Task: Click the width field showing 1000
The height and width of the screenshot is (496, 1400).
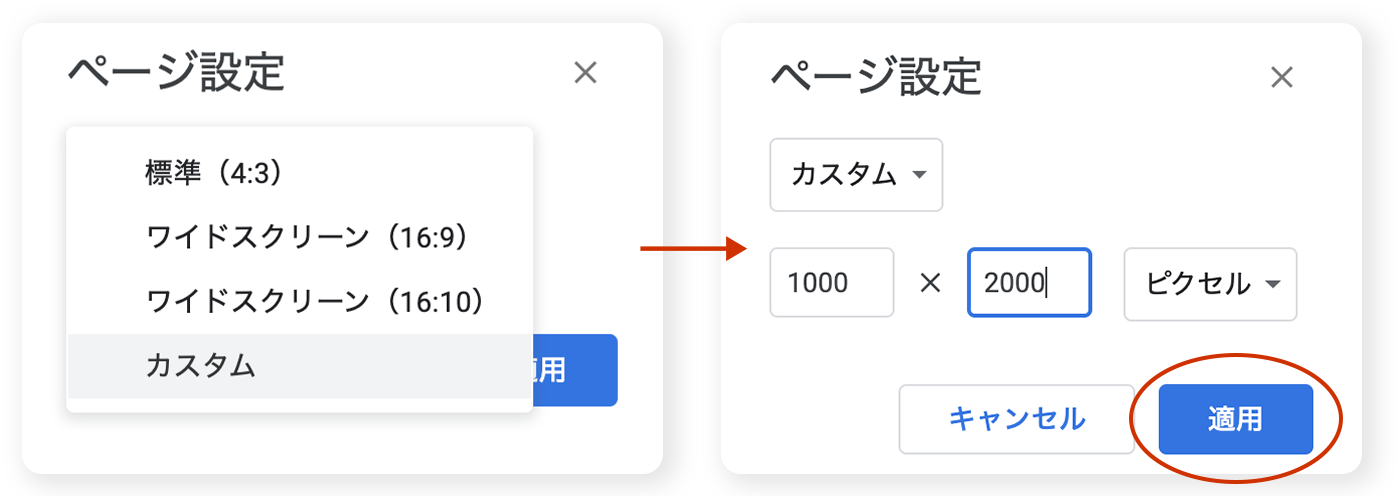Action: coord(831,283)
